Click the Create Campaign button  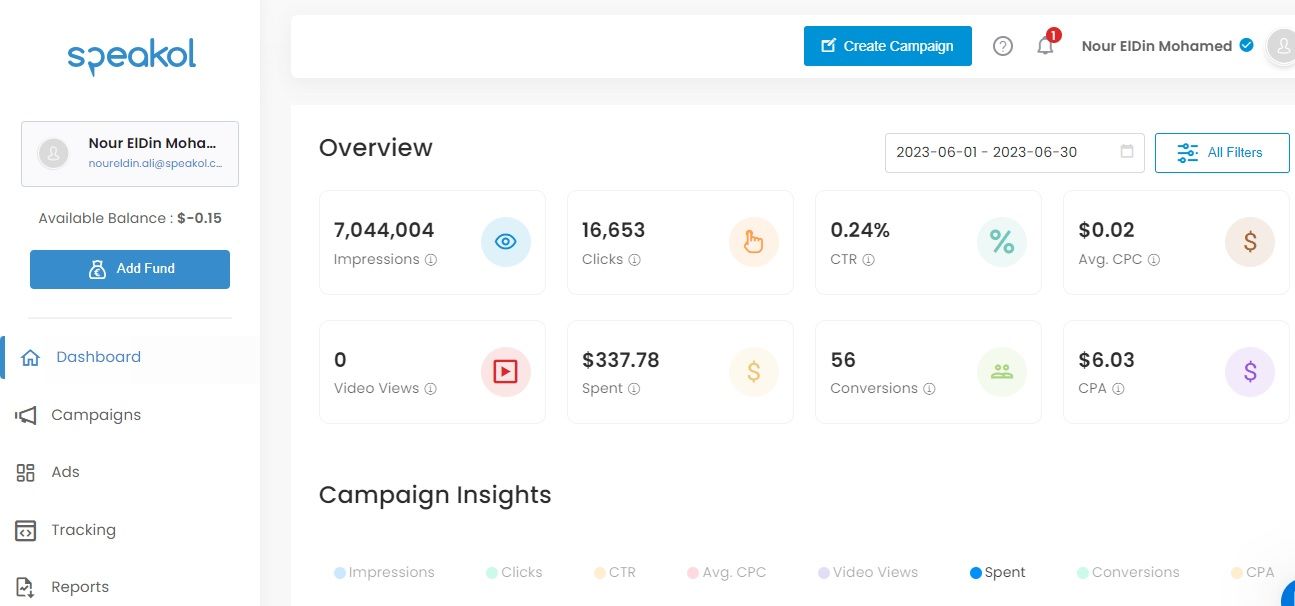(x=886, y=45)
